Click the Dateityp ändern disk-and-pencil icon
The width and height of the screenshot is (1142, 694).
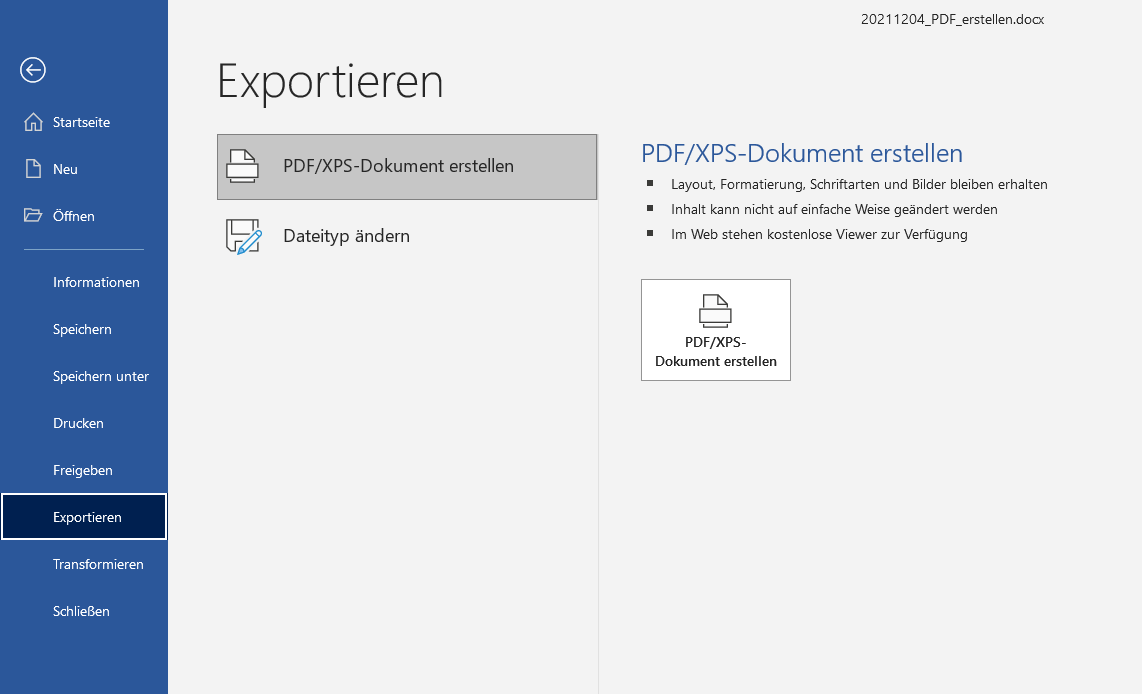(x=243, y=236)
